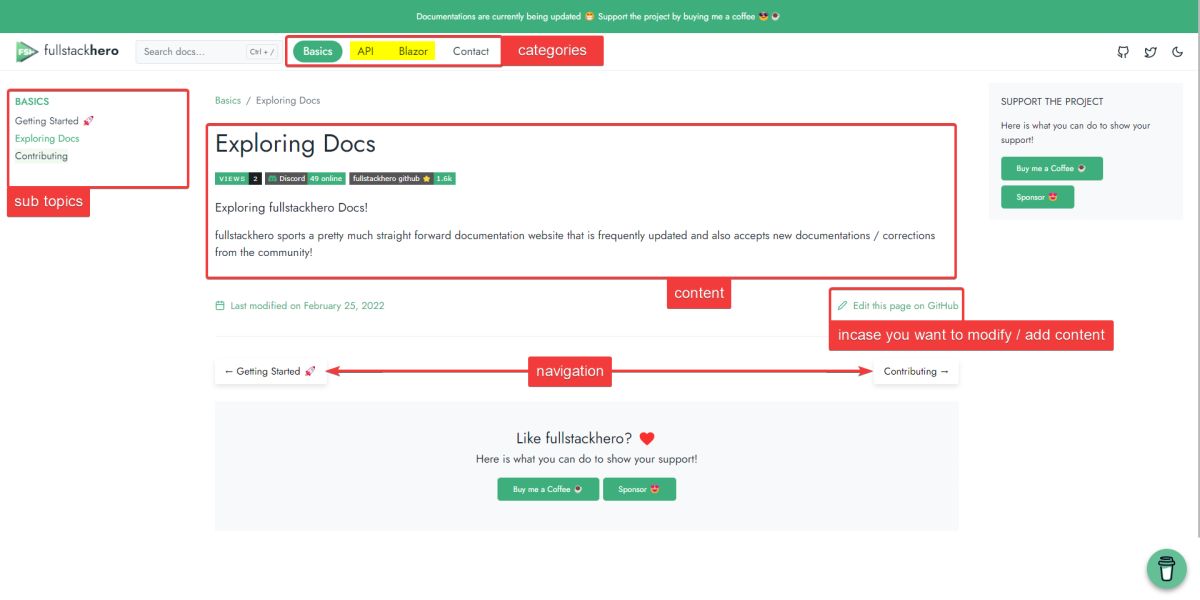The width and height of the screenshot is (1200, 600).
Task: Click the SUPPORT THE PROJECT heading
Action: coord(1052,102)
